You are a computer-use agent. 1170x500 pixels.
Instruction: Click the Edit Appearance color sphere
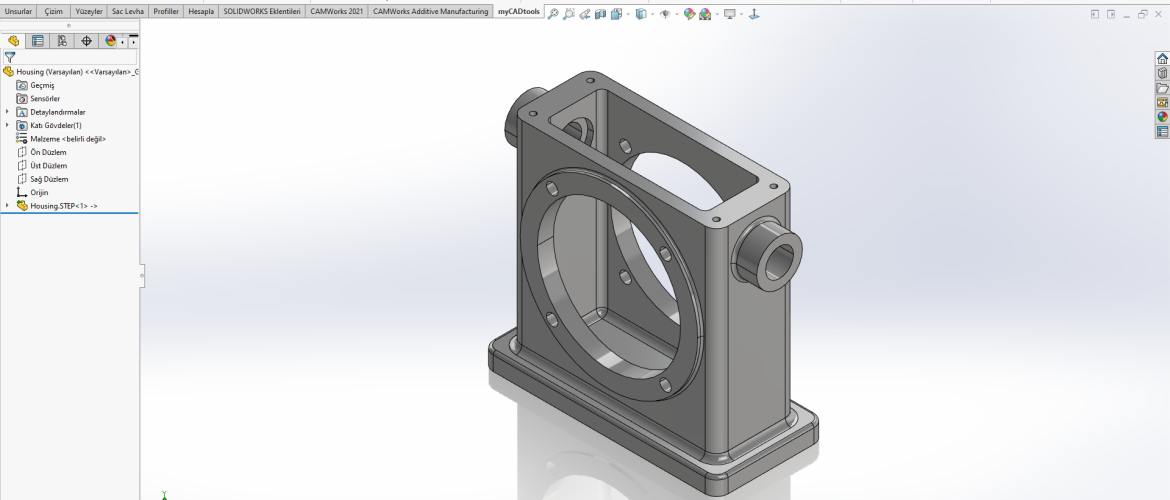(690, 14)
